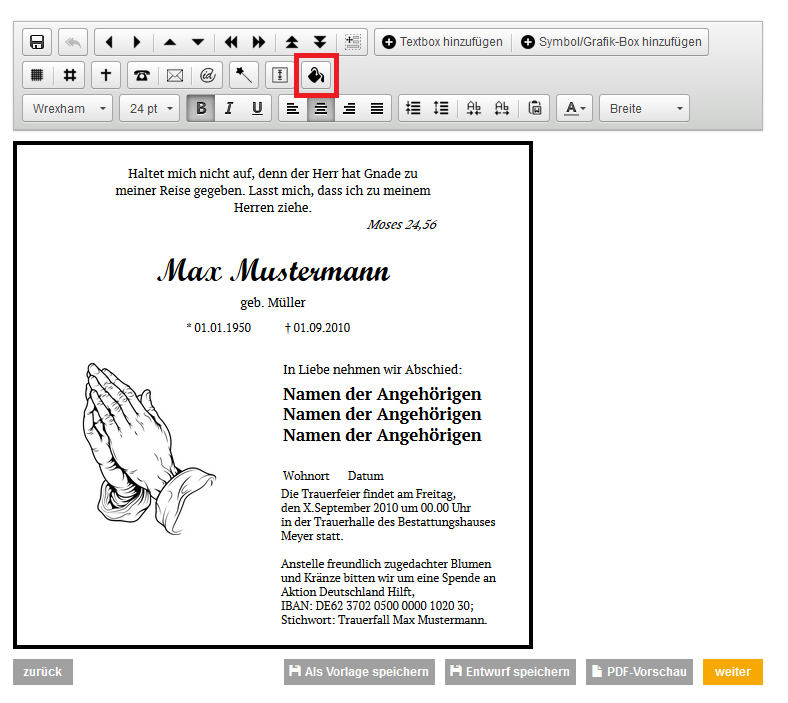Widen character spacing icon
The height and width of the screenshot is (703, 788).
pyautogui.click(x=502, y=109)
